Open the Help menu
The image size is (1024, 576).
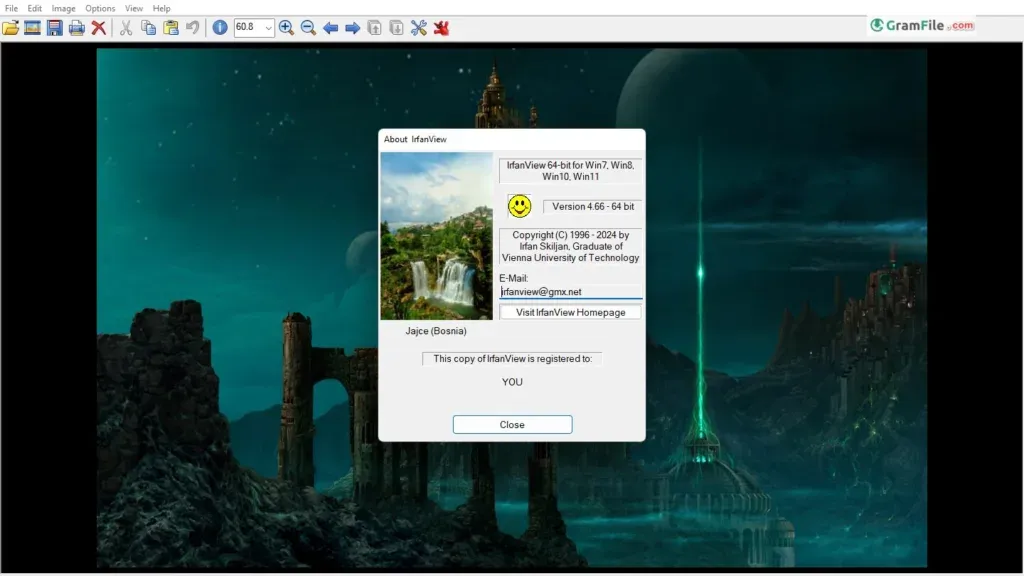coord(161,8)
